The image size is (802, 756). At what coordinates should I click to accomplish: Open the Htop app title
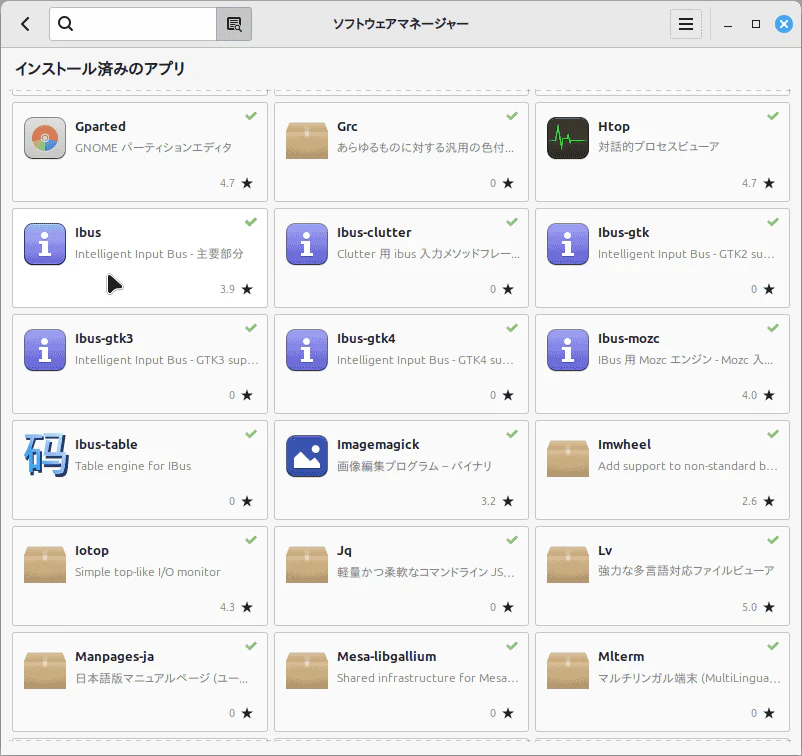coord(614,126)
